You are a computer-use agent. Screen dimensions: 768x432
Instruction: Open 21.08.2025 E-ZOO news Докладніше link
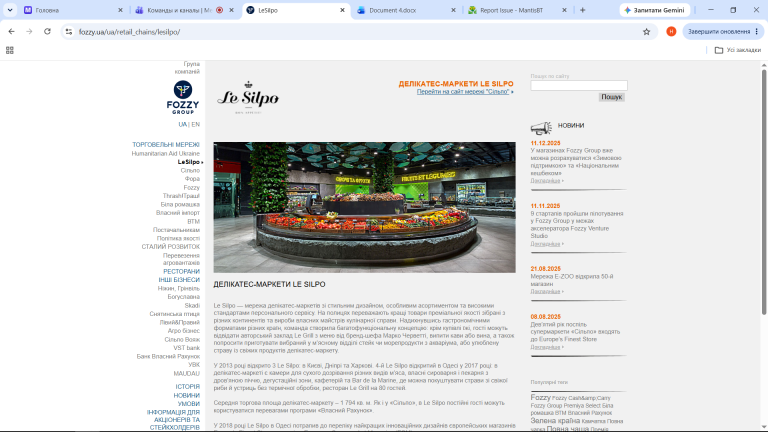545,291
